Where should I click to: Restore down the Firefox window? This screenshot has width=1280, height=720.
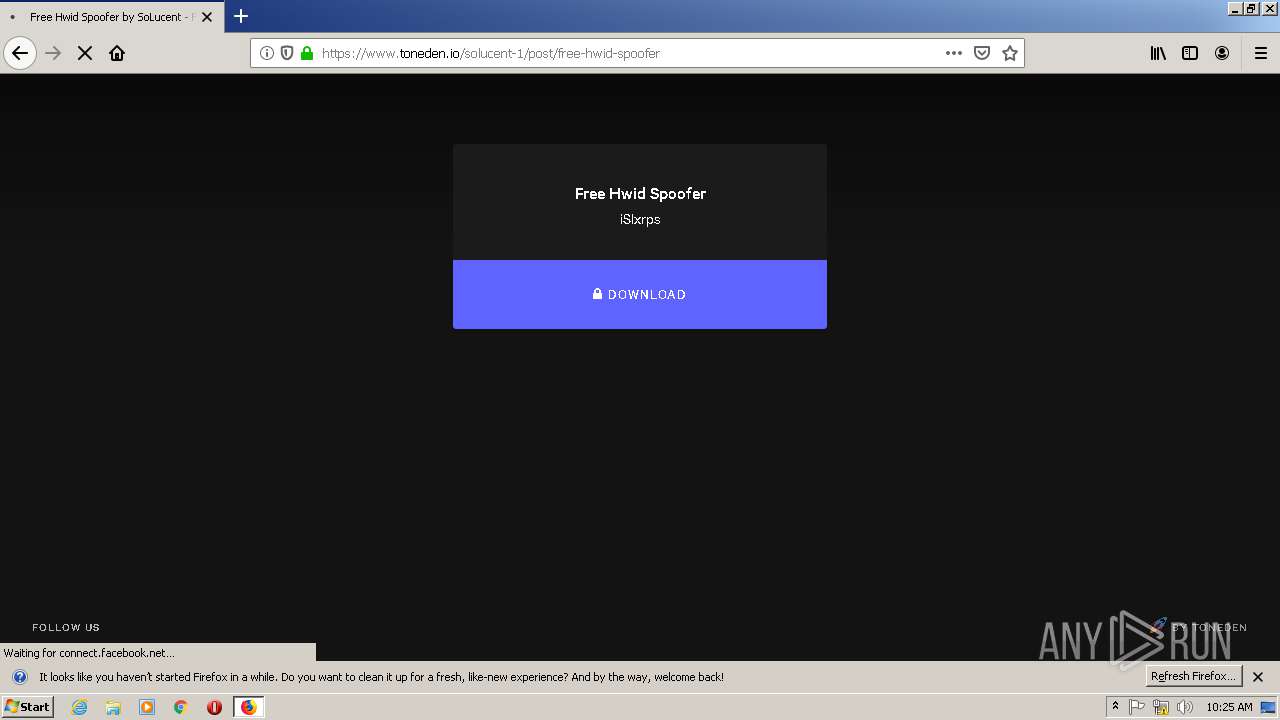1251,8
